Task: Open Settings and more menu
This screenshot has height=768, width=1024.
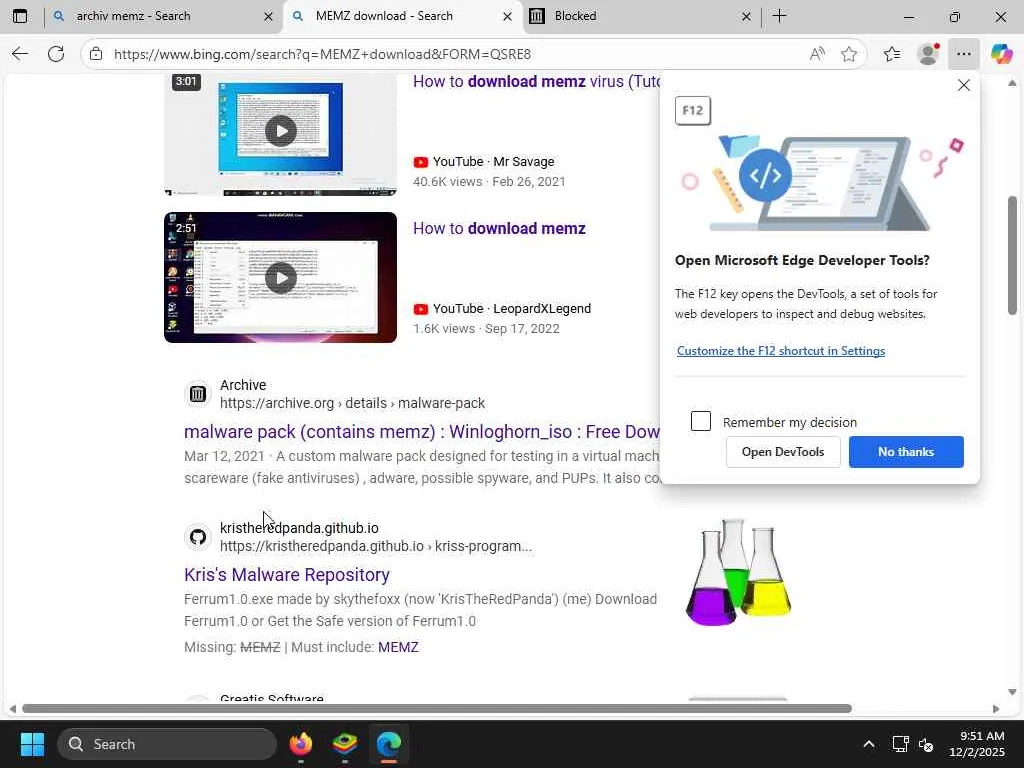Action: click(964, 54)
